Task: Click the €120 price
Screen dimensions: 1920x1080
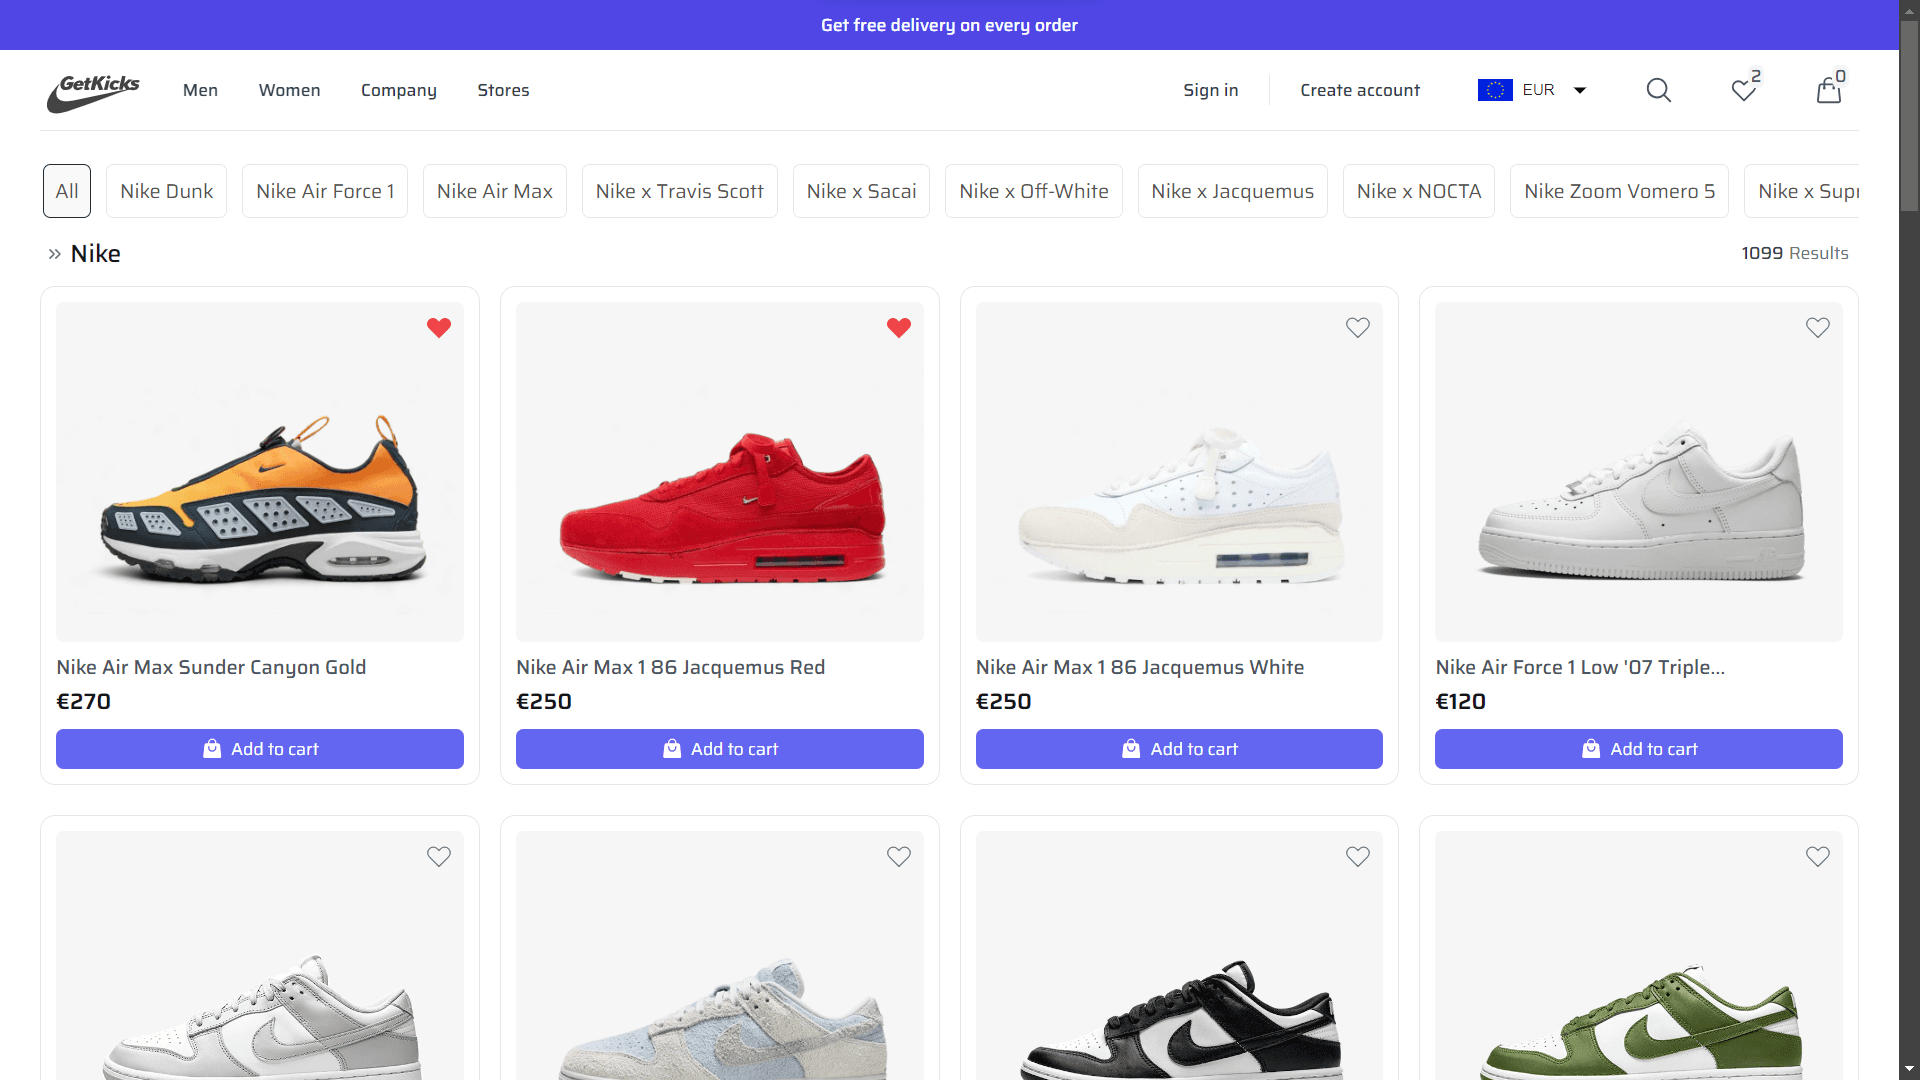Action: coord(1460,702)
